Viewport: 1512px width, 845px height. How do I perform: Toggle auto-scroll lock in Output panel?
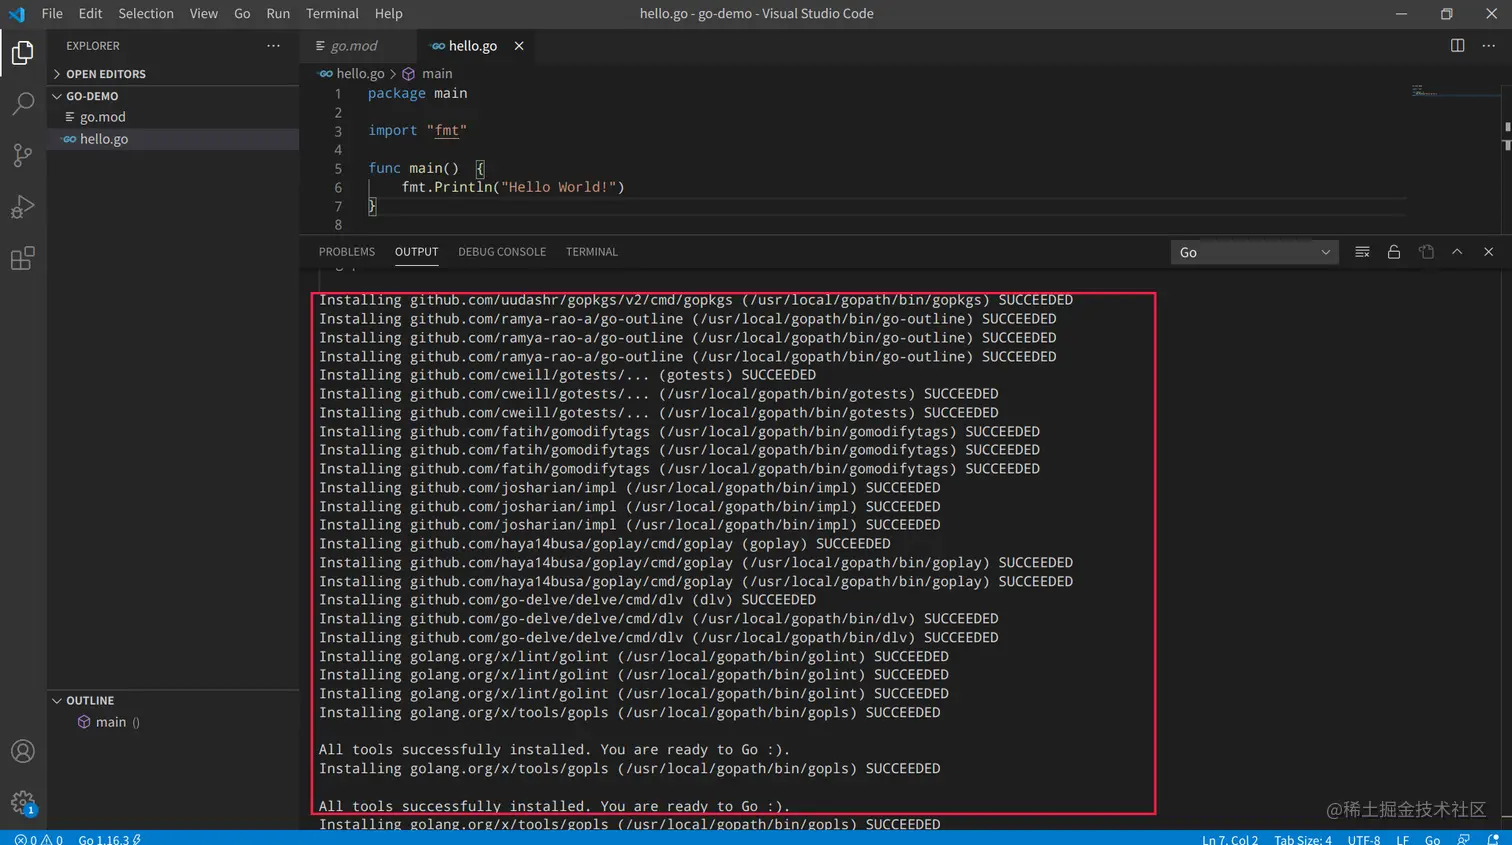pos(1394,252)
